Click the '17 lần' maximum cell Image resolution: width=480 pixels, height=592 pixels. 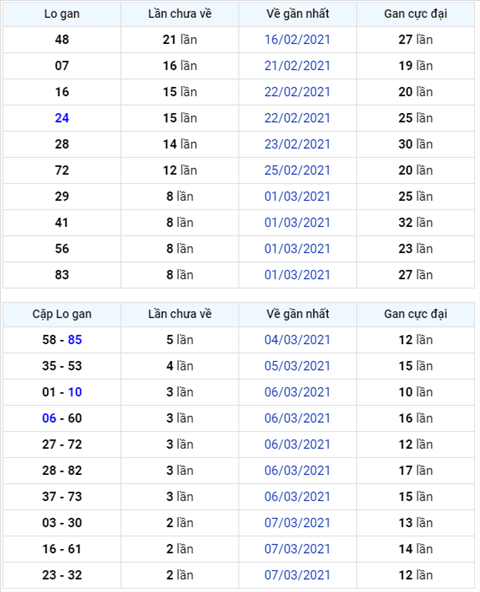[415, 470]
